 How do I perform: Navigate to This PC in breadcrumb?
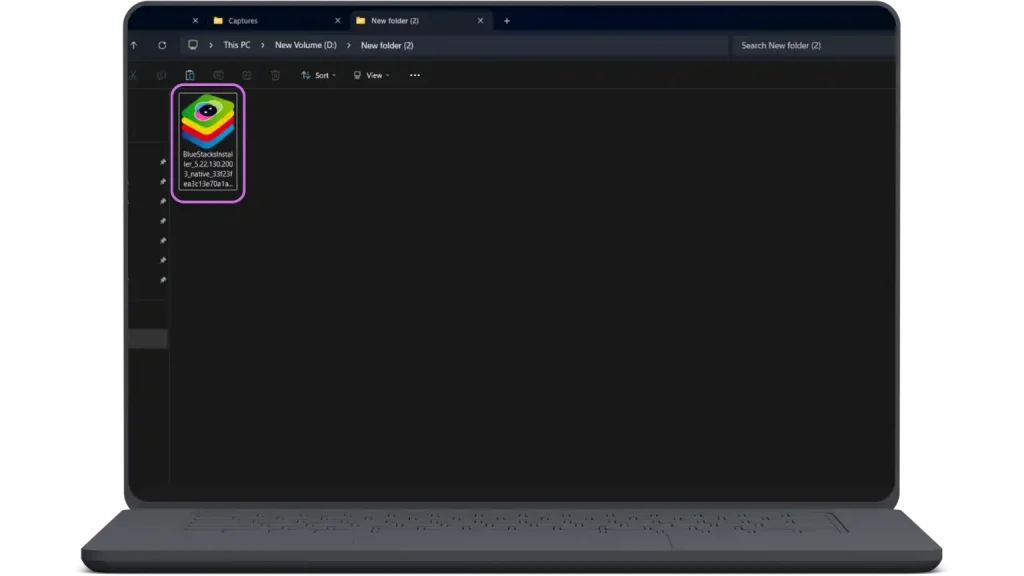pos(237,45)
